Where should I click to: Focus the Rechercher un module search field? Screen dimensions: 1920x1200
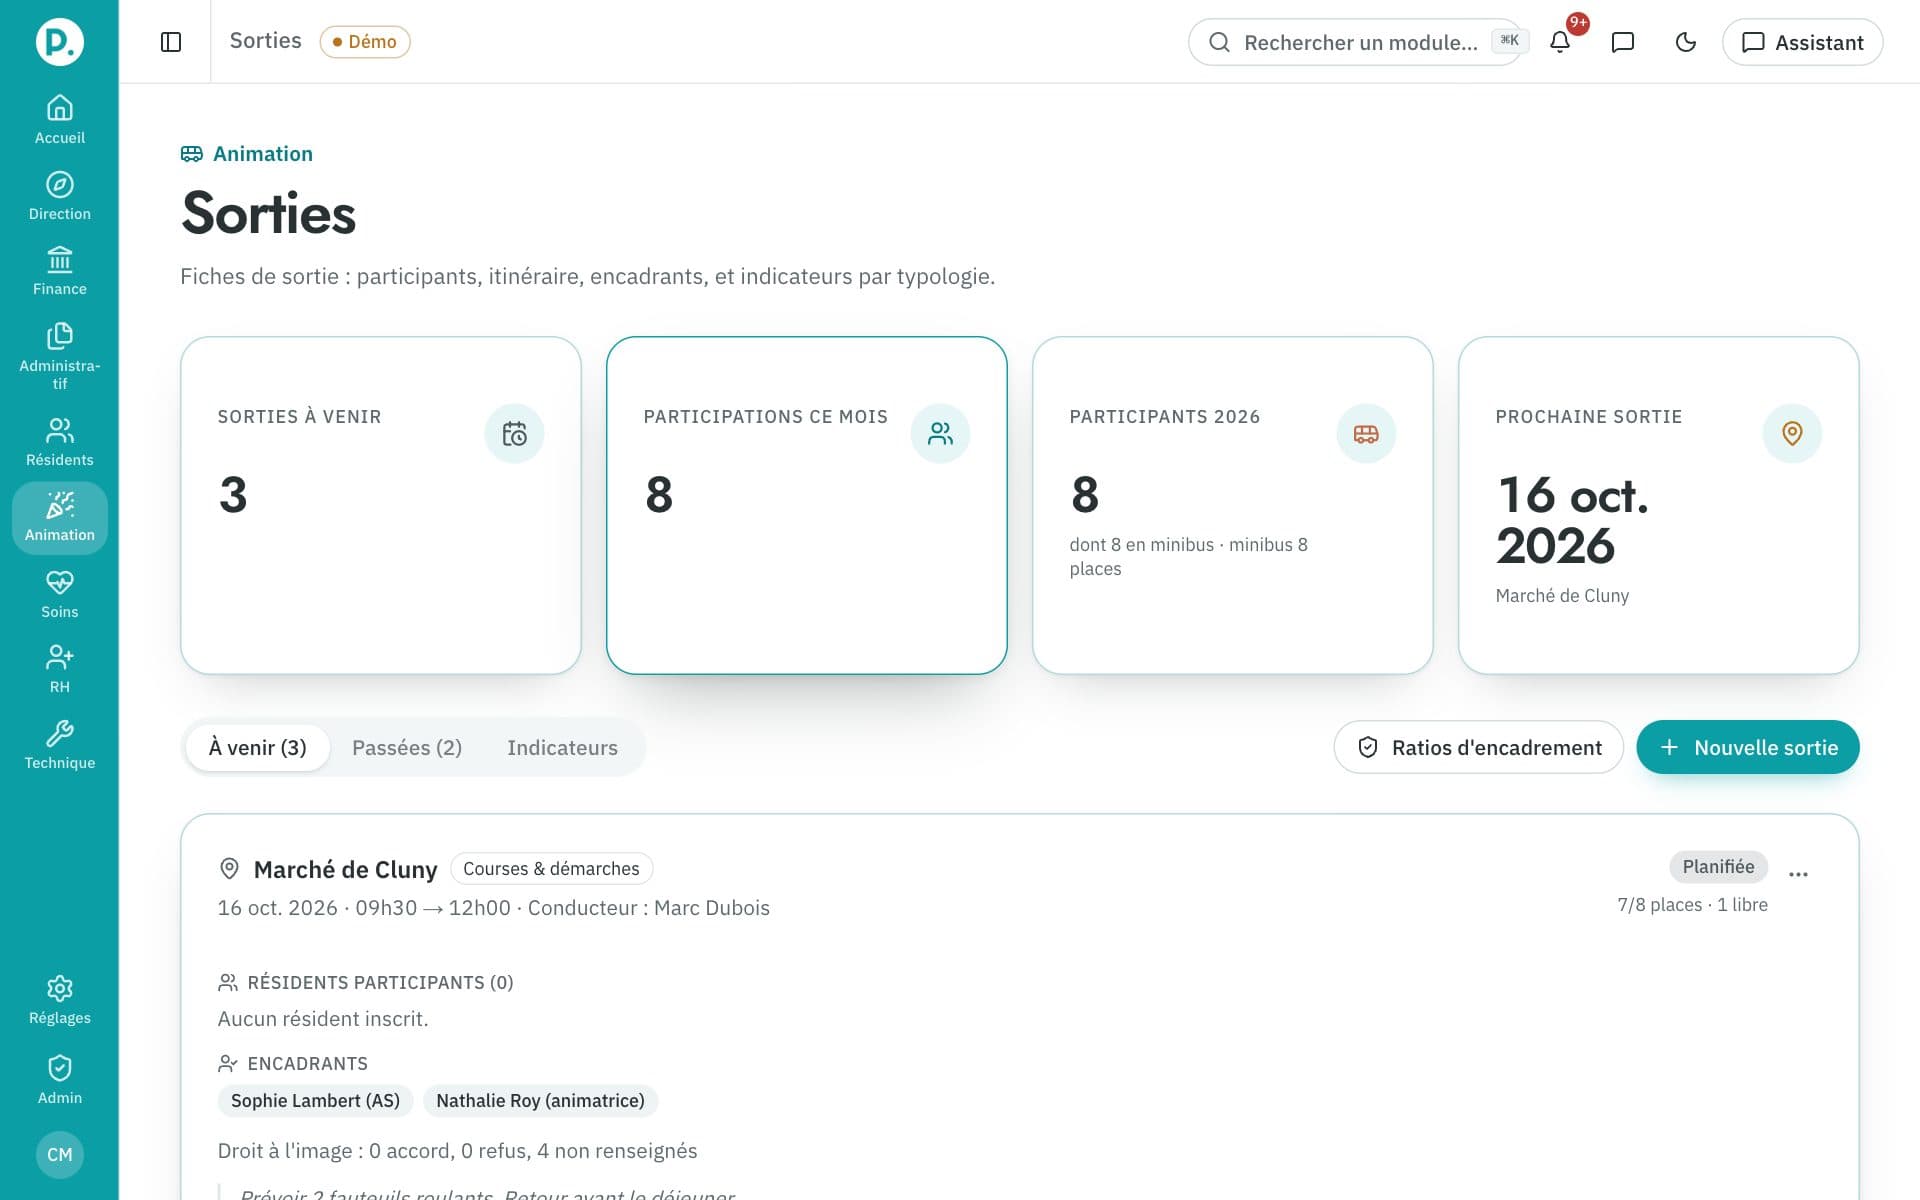(1356, 42)
